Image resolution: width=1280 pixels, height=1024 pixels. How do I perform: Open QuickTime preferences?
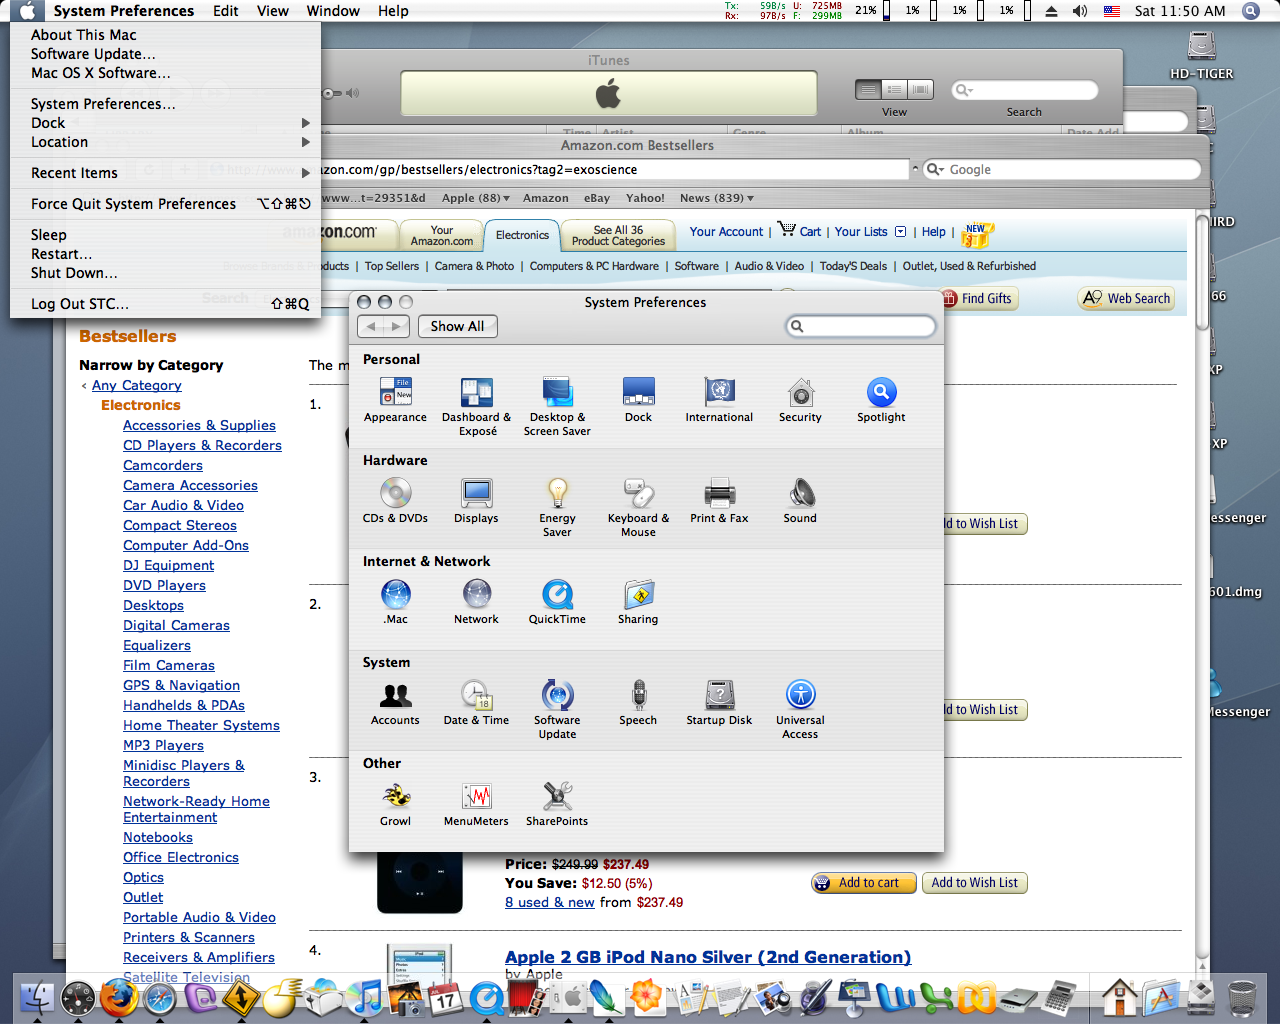point(557,602)
